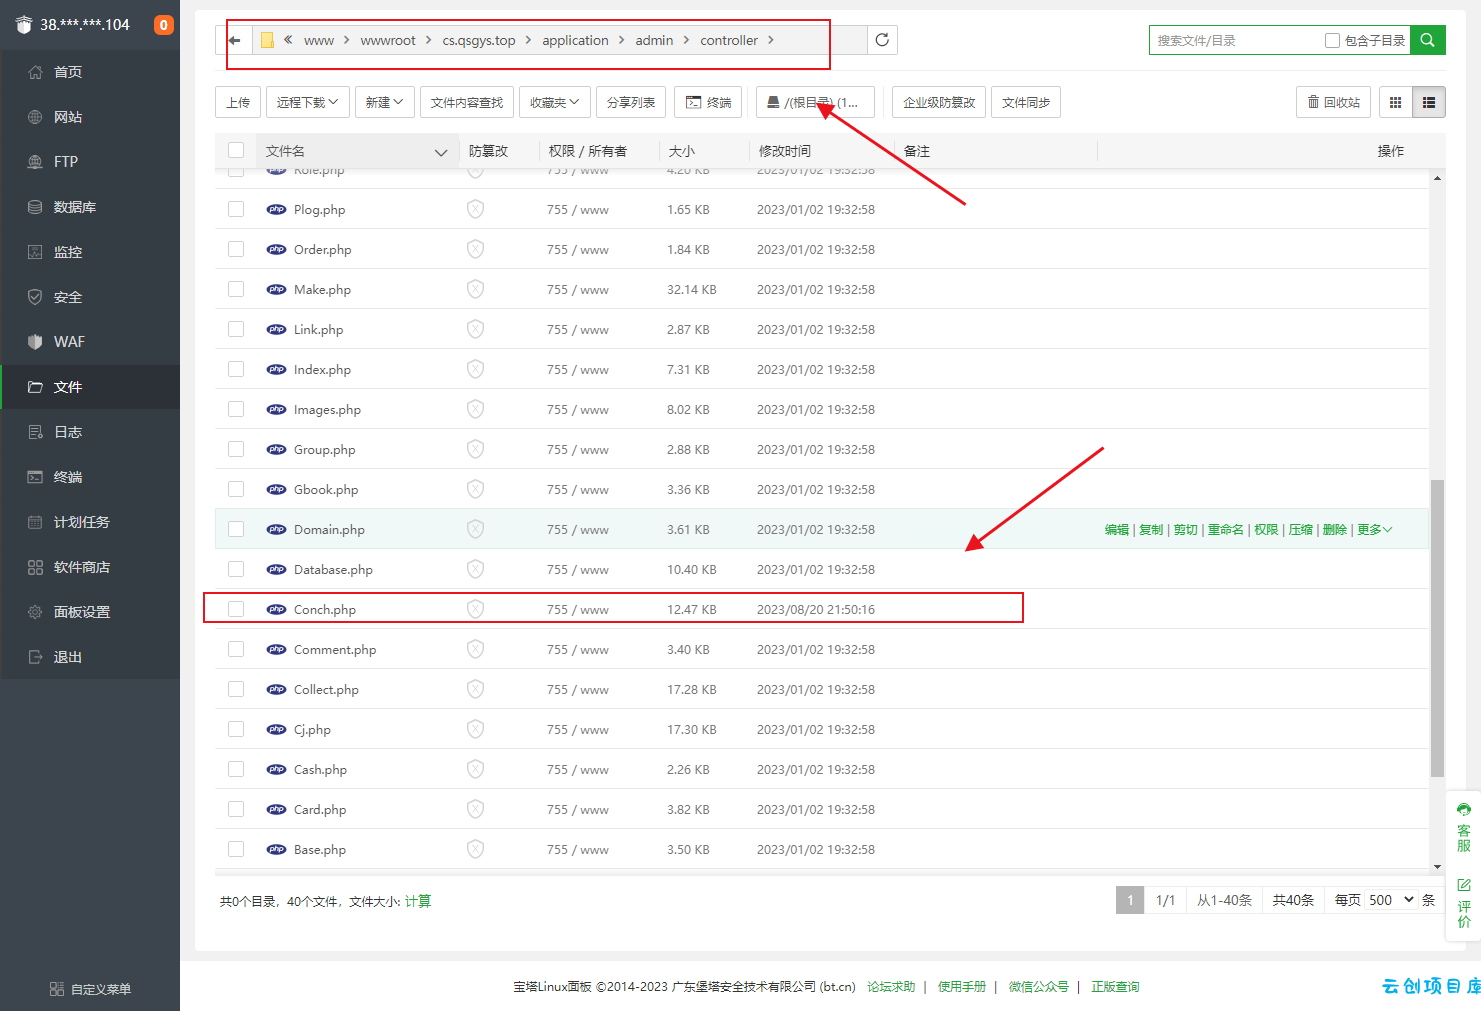Screen dimensions: 1481x1011
Task: Click the green search magnifier button
Action: (1427, 40)
